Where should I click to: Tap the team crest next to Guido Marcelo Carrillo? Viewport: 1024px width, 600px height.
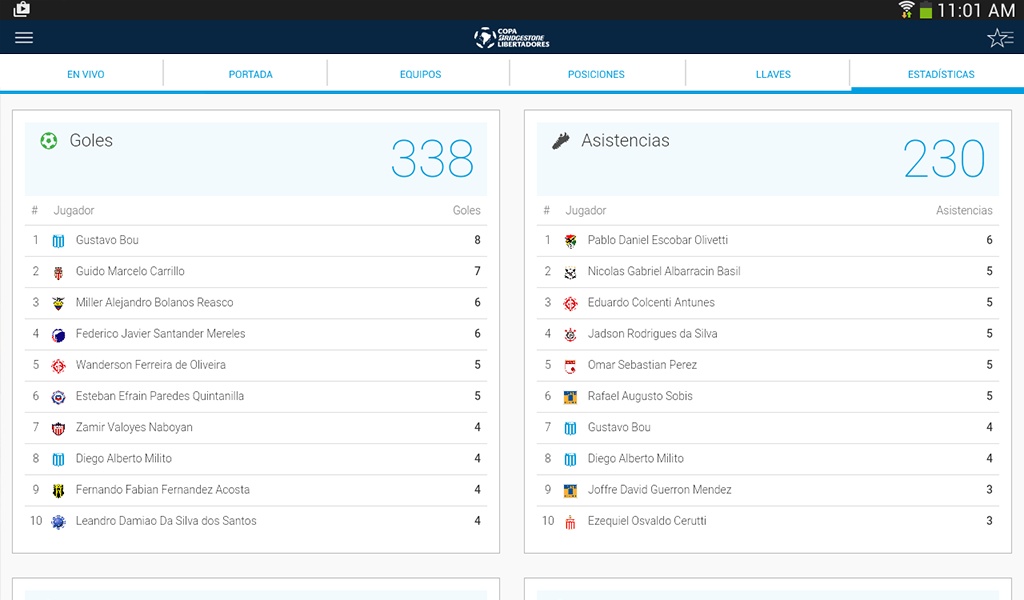pos(58,272)
